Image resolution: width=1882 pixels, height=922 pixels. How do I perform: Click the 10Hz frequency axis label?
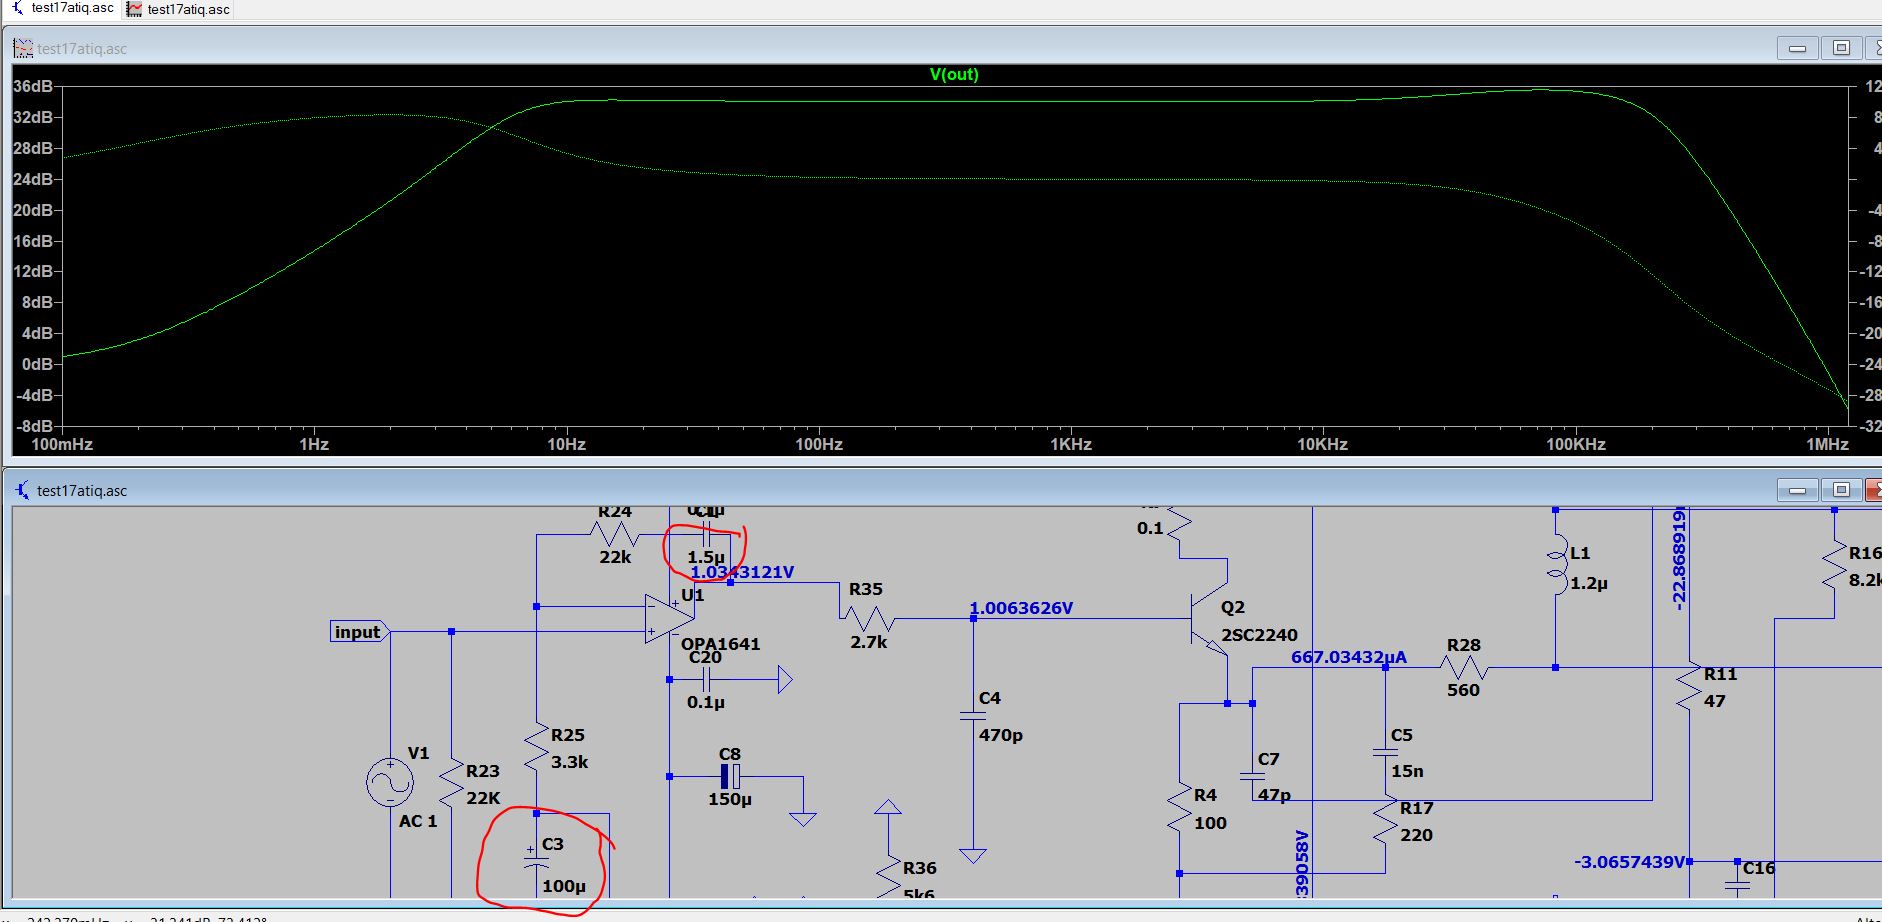566,444
